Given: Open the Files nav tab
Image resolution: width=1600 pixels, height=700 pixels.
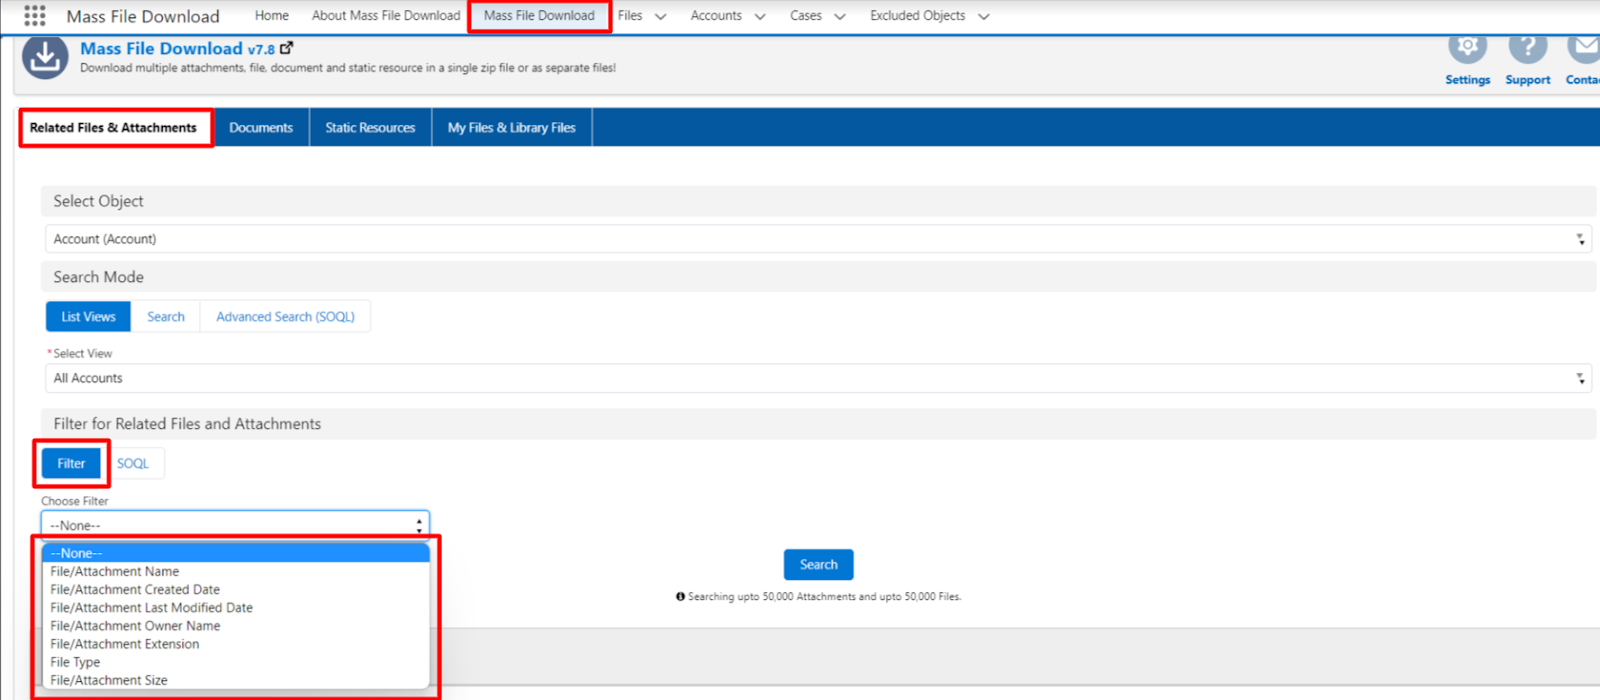Looking at the screenshot, I should tap(630, 16).
